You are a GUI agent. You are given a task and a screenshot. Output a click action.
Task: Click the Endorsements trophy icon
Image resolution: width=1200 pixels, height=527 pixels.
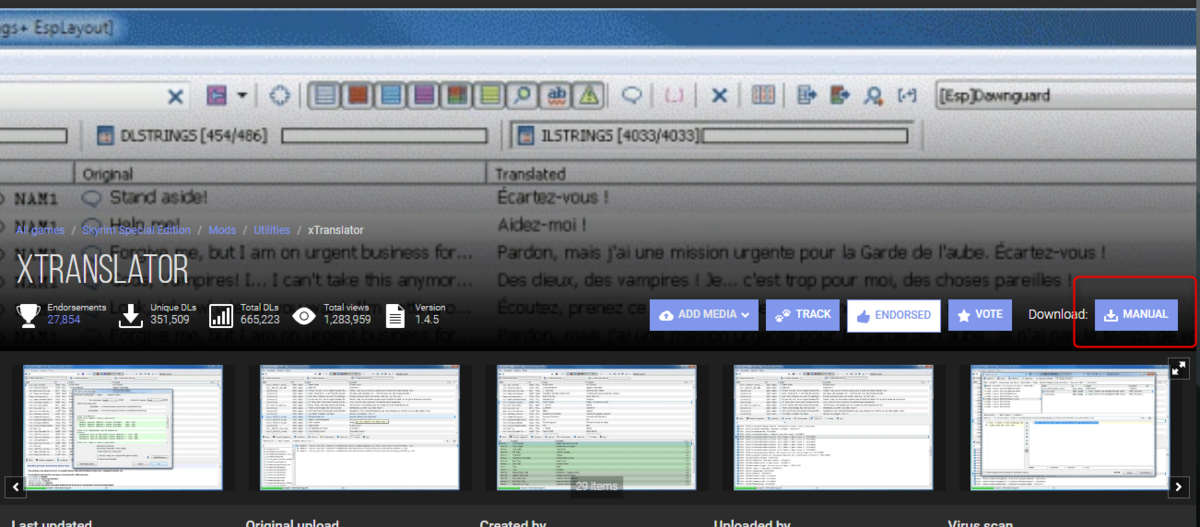28,315
